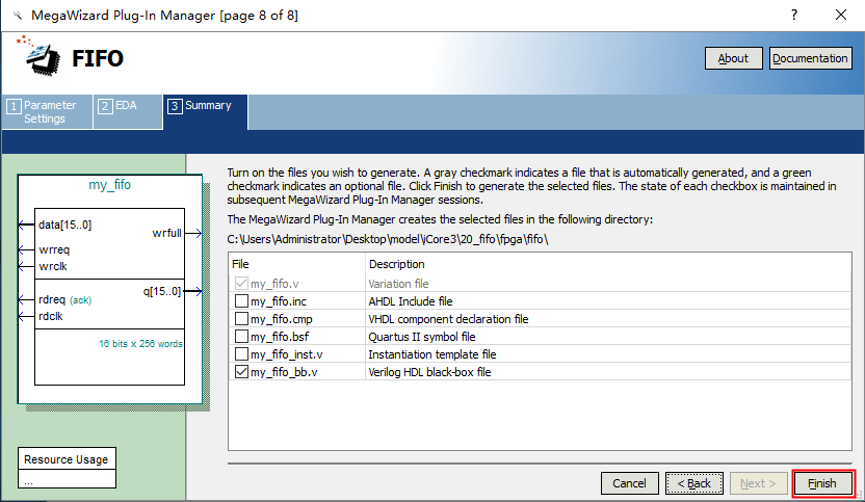Check the my_fifo.cmp VHDL component file
This screenshot has height=502, width=865.
[241, 319]
